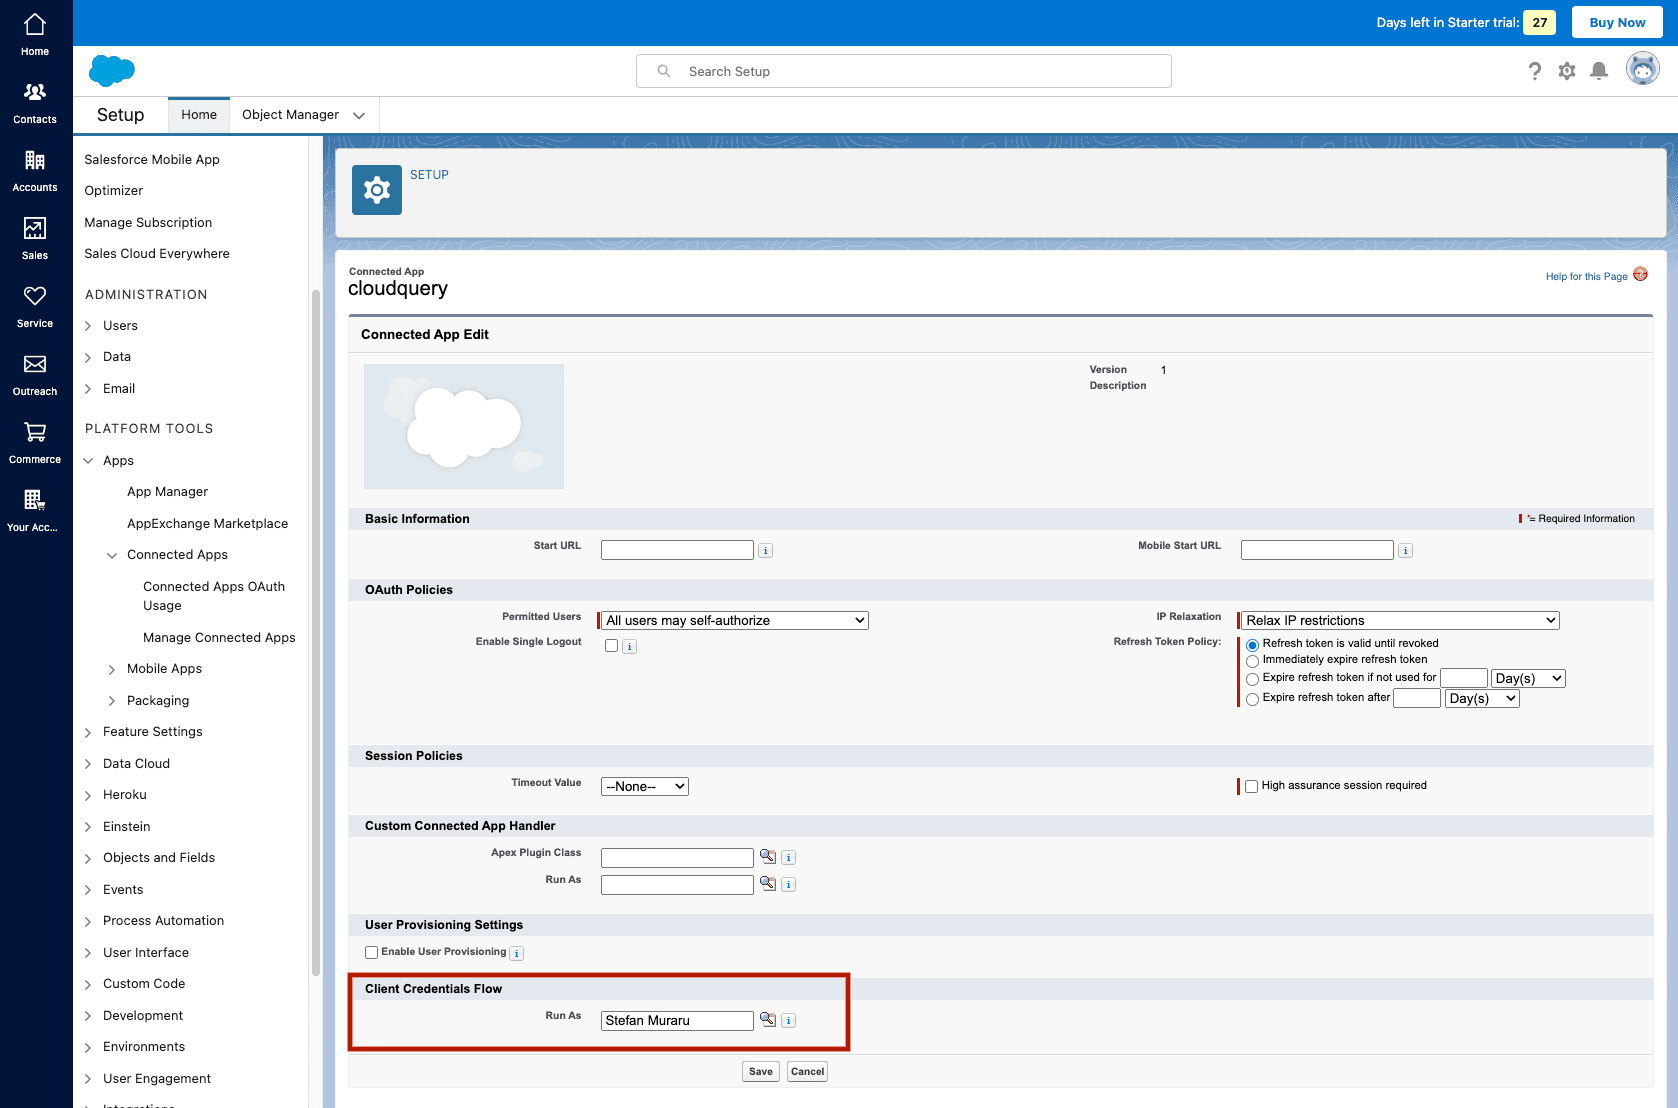Click the Client Credentials Run As field
This screenshot has height=1108, width=1678.
[x=677, y=1020]
